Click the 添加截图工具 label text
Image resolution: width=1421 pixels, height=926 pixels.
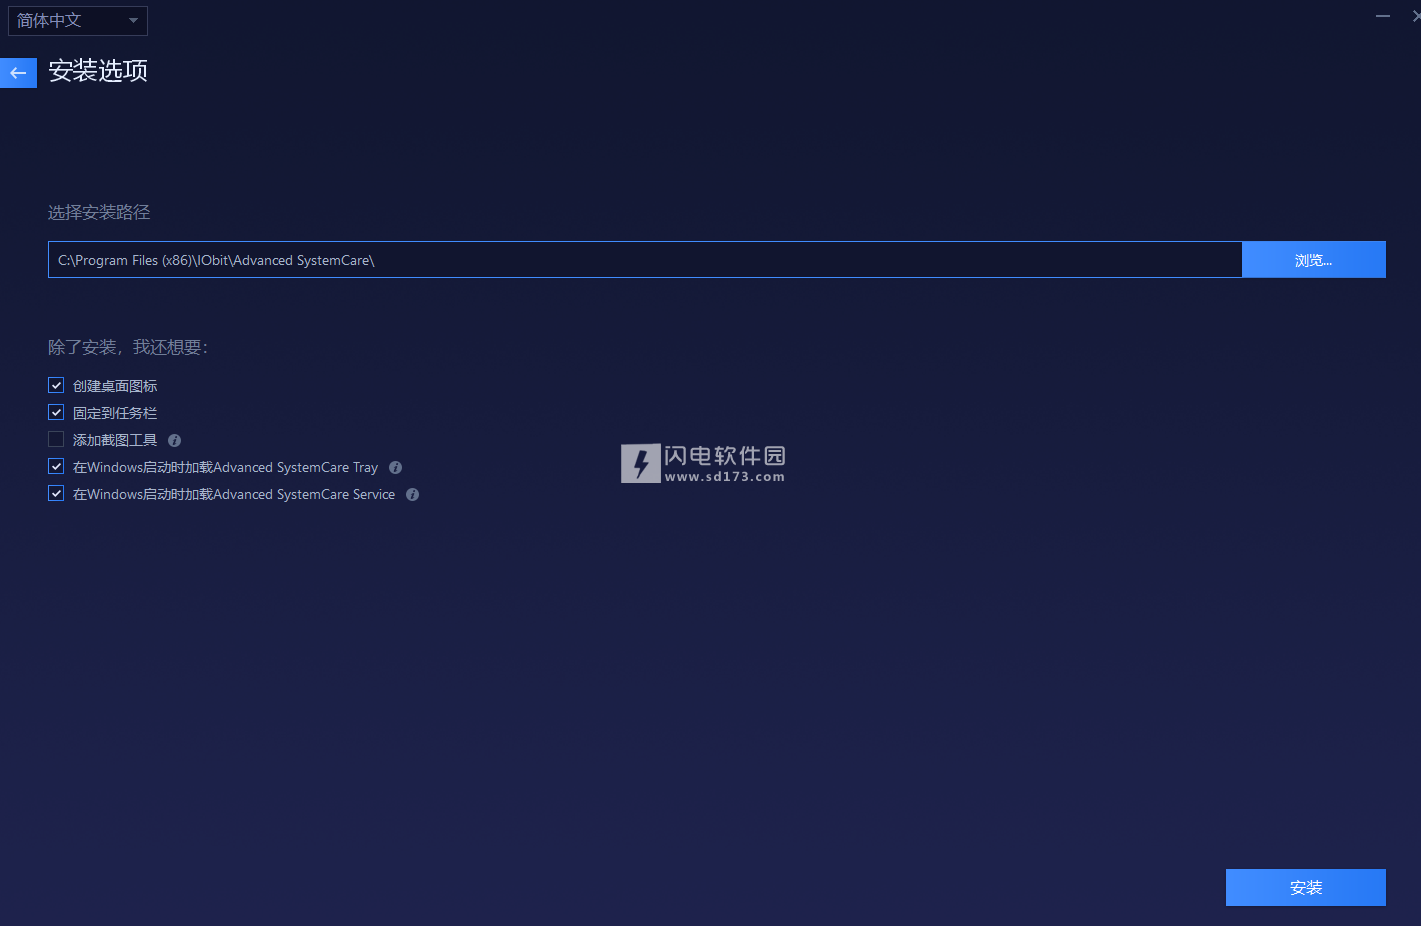pos(115,440)
